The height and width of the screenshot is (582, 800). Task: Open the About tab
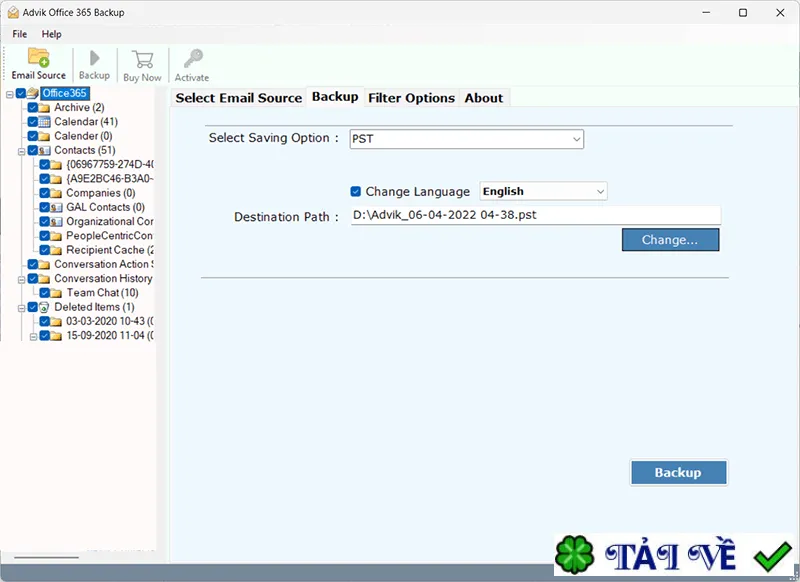click(484, 98)
